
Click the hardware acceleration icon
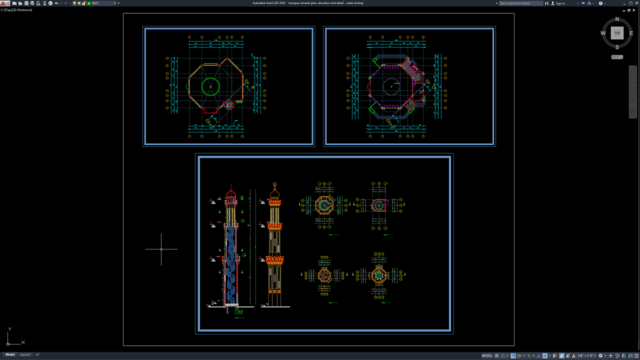pos(624,356)
